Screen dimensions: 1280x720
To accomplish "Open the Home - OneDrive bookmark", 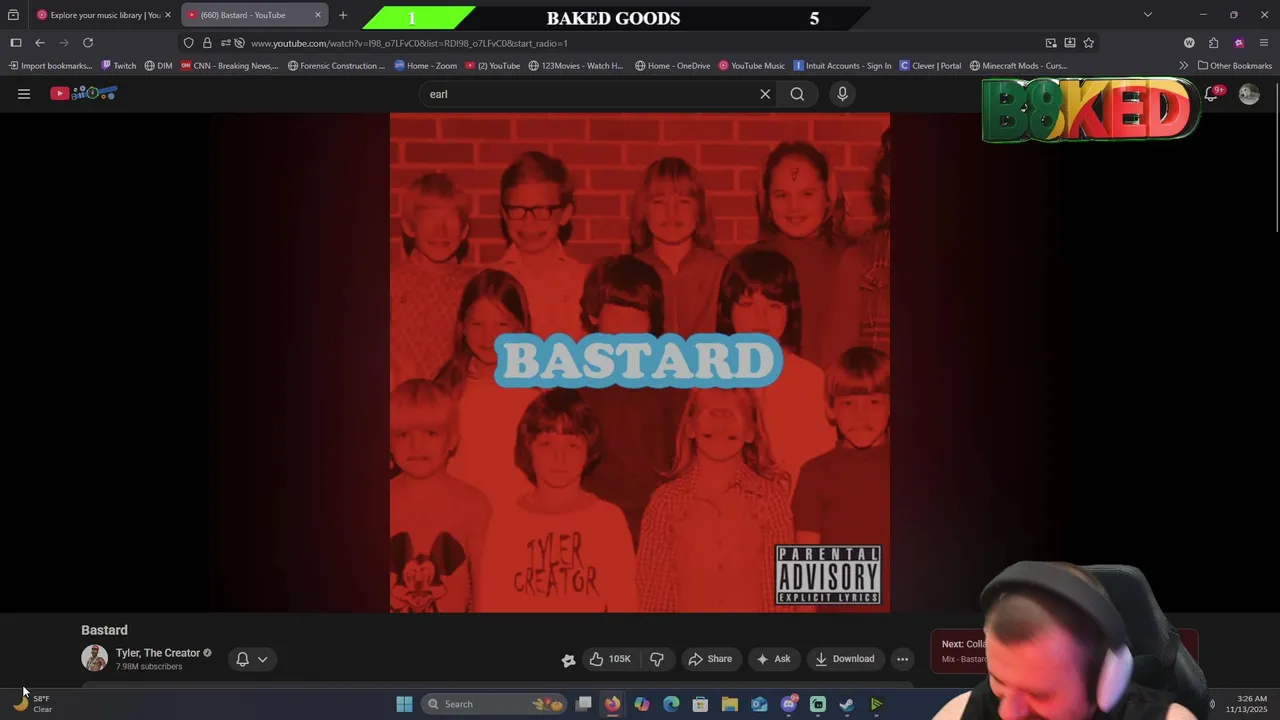I will coord(672,66).
